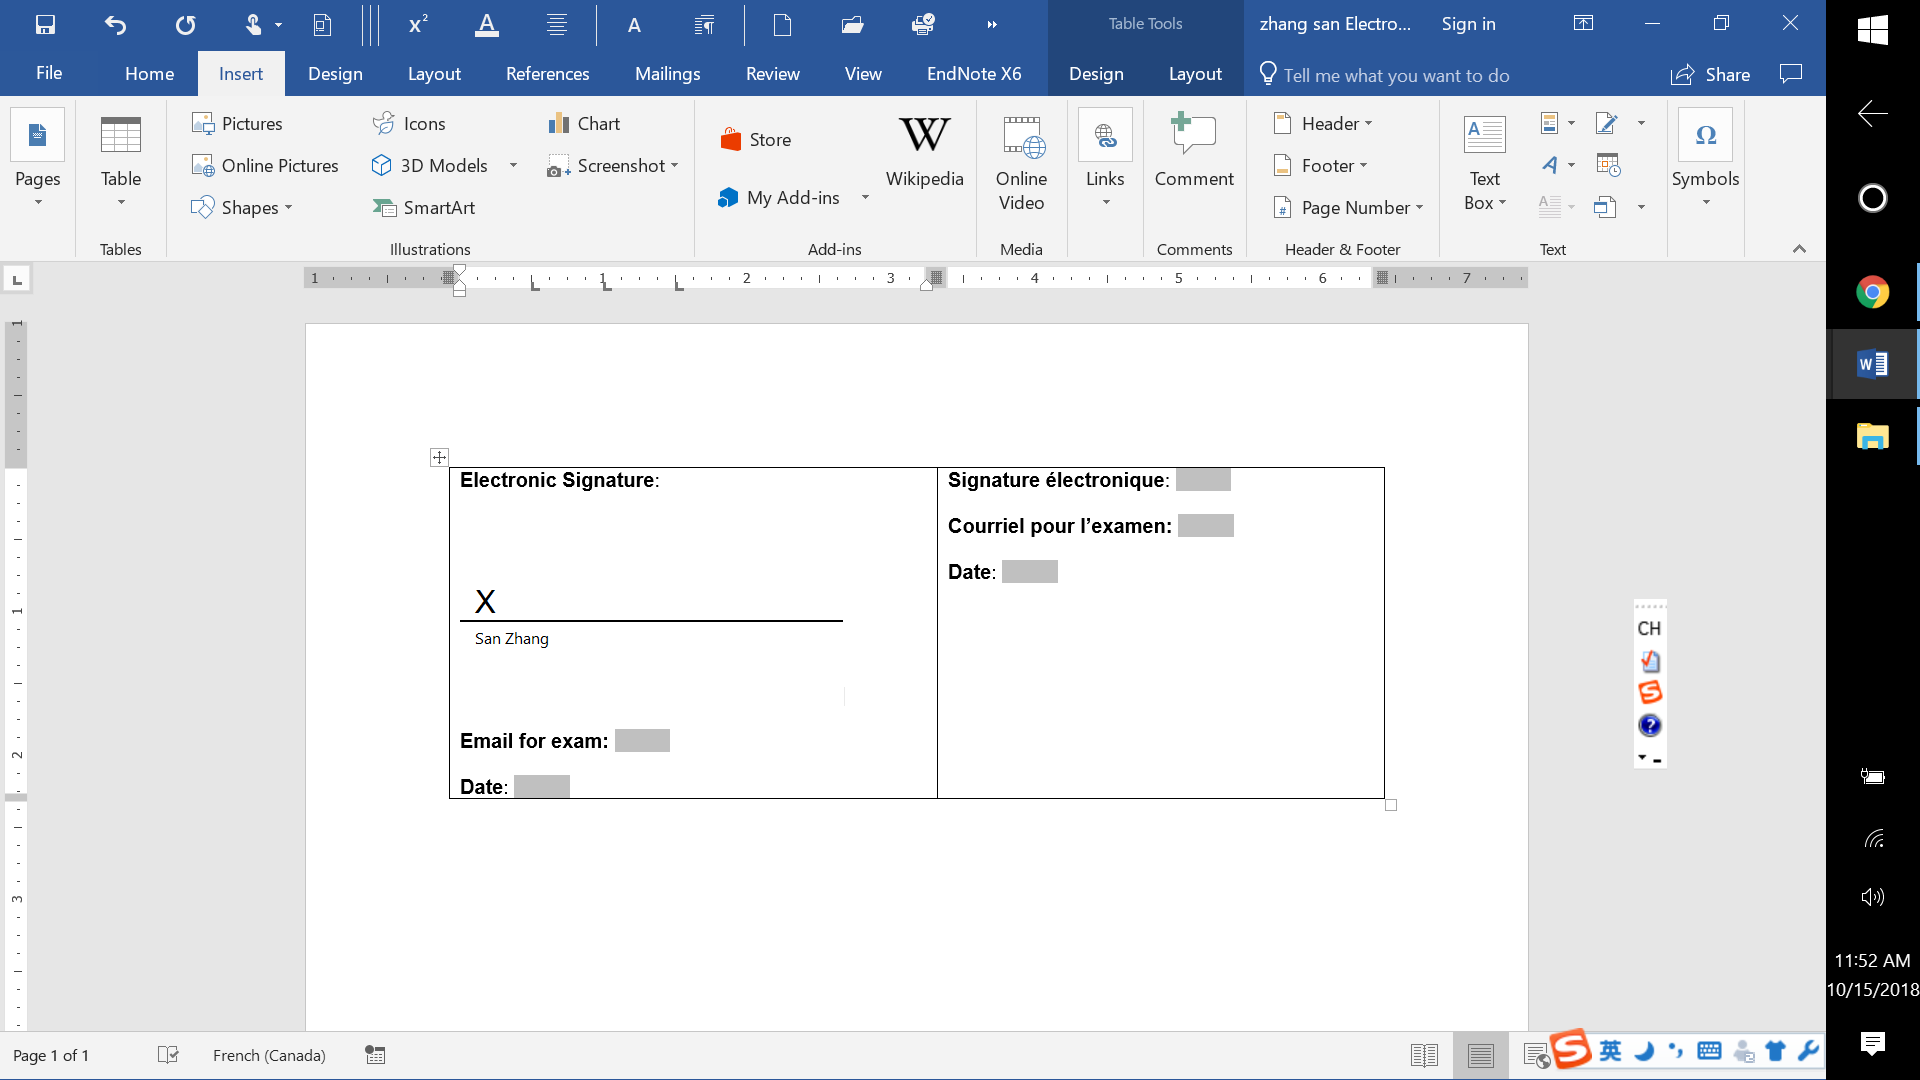Apply font color with the underlined A icon

click(486, 25)
